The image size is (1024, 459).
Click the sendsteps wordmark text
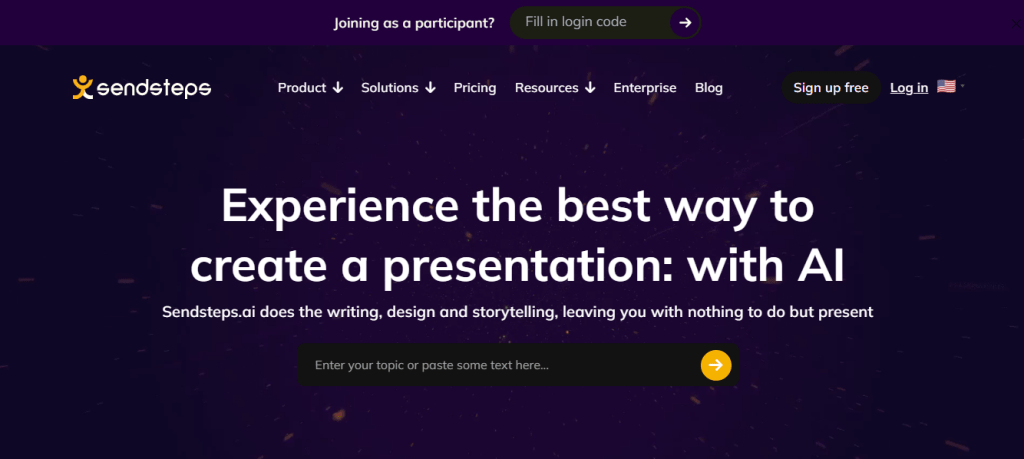tap(154, 88)
